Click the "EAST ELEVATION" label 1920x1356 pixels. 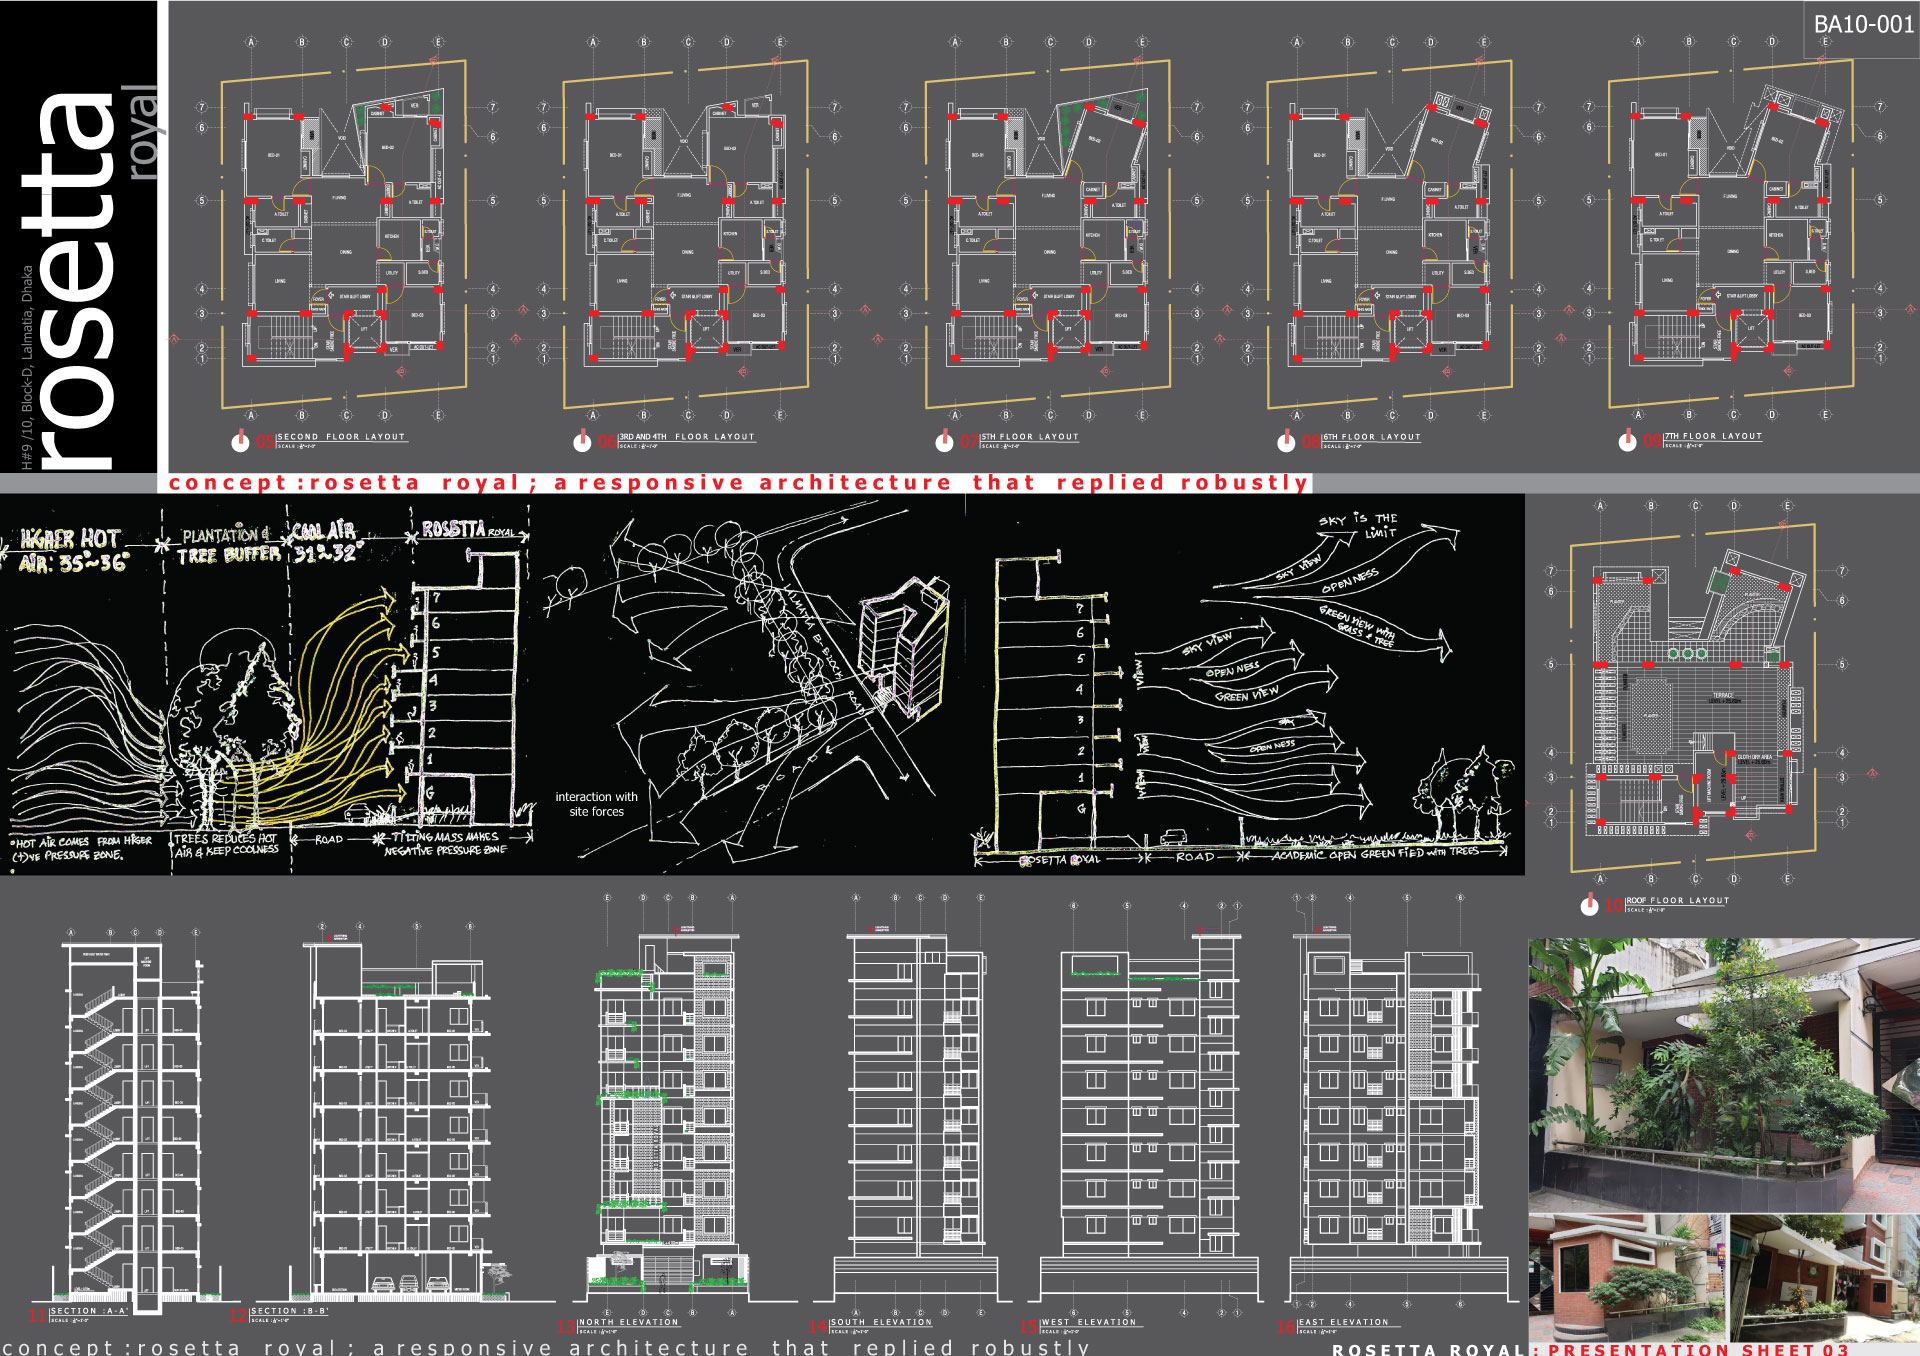[1343, 1322]
